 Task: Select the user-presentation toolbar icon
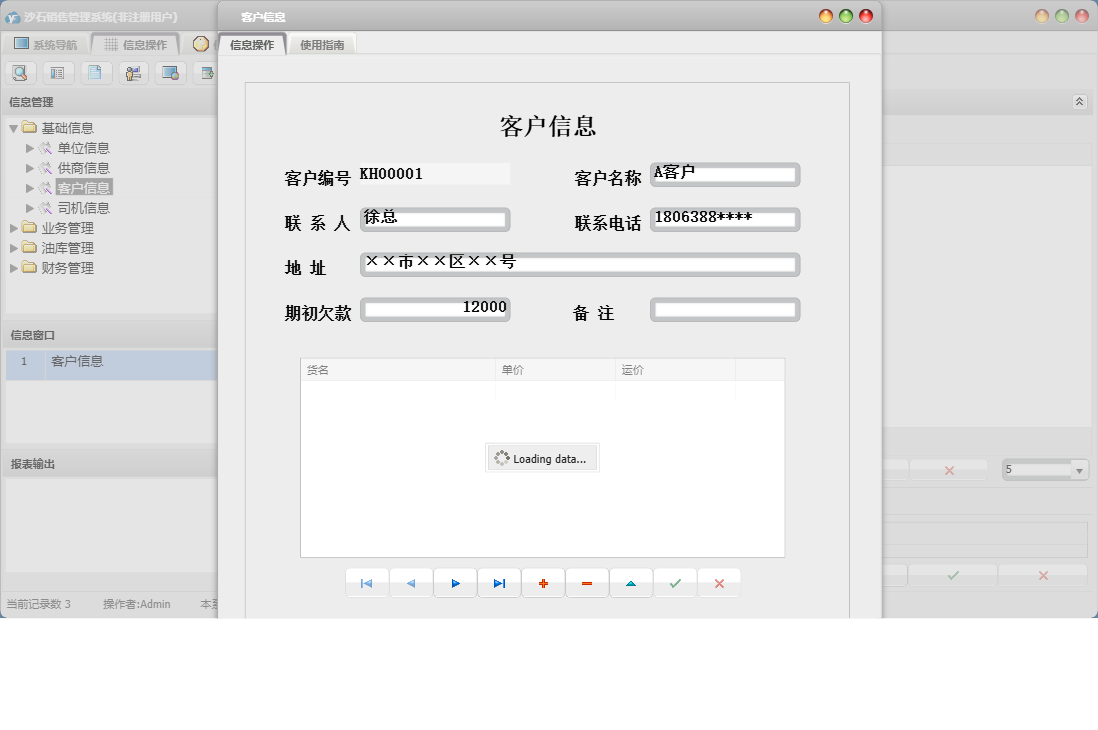pyautogui.click(x=133, y=72)
